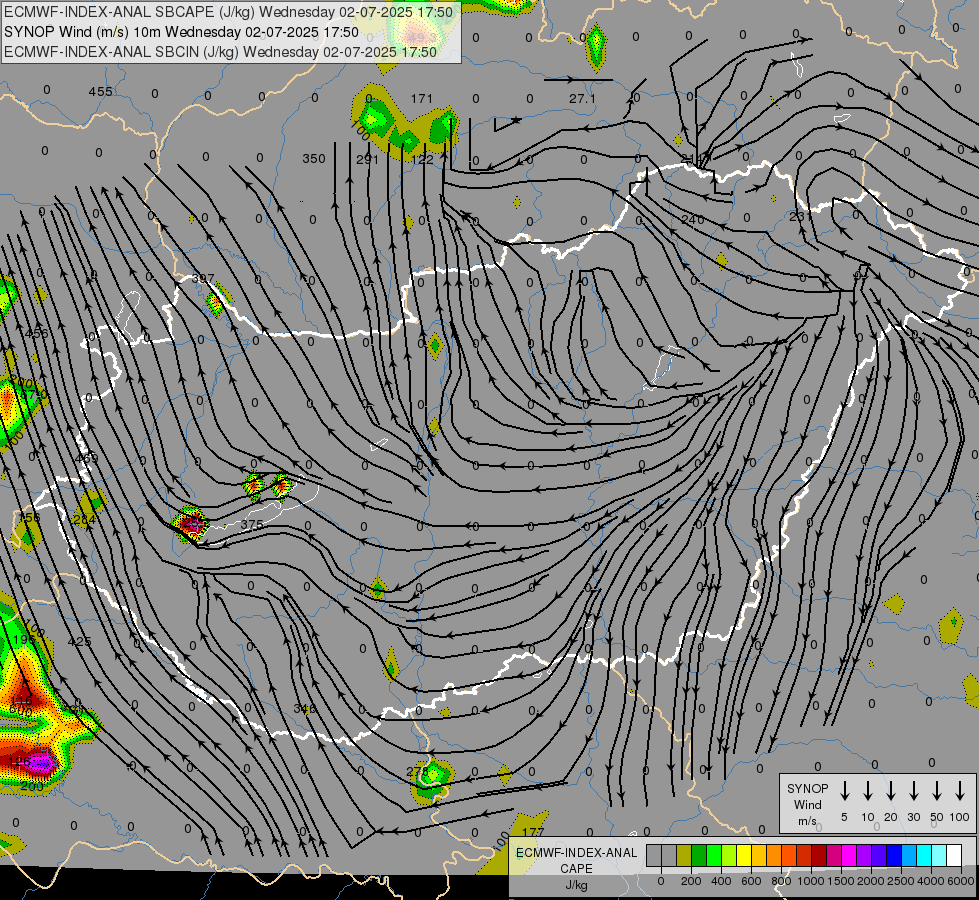Screen dimensions: 979x900
Task: Click the SYNOP wind arrow labeled 5
Action: pos(844,791)
